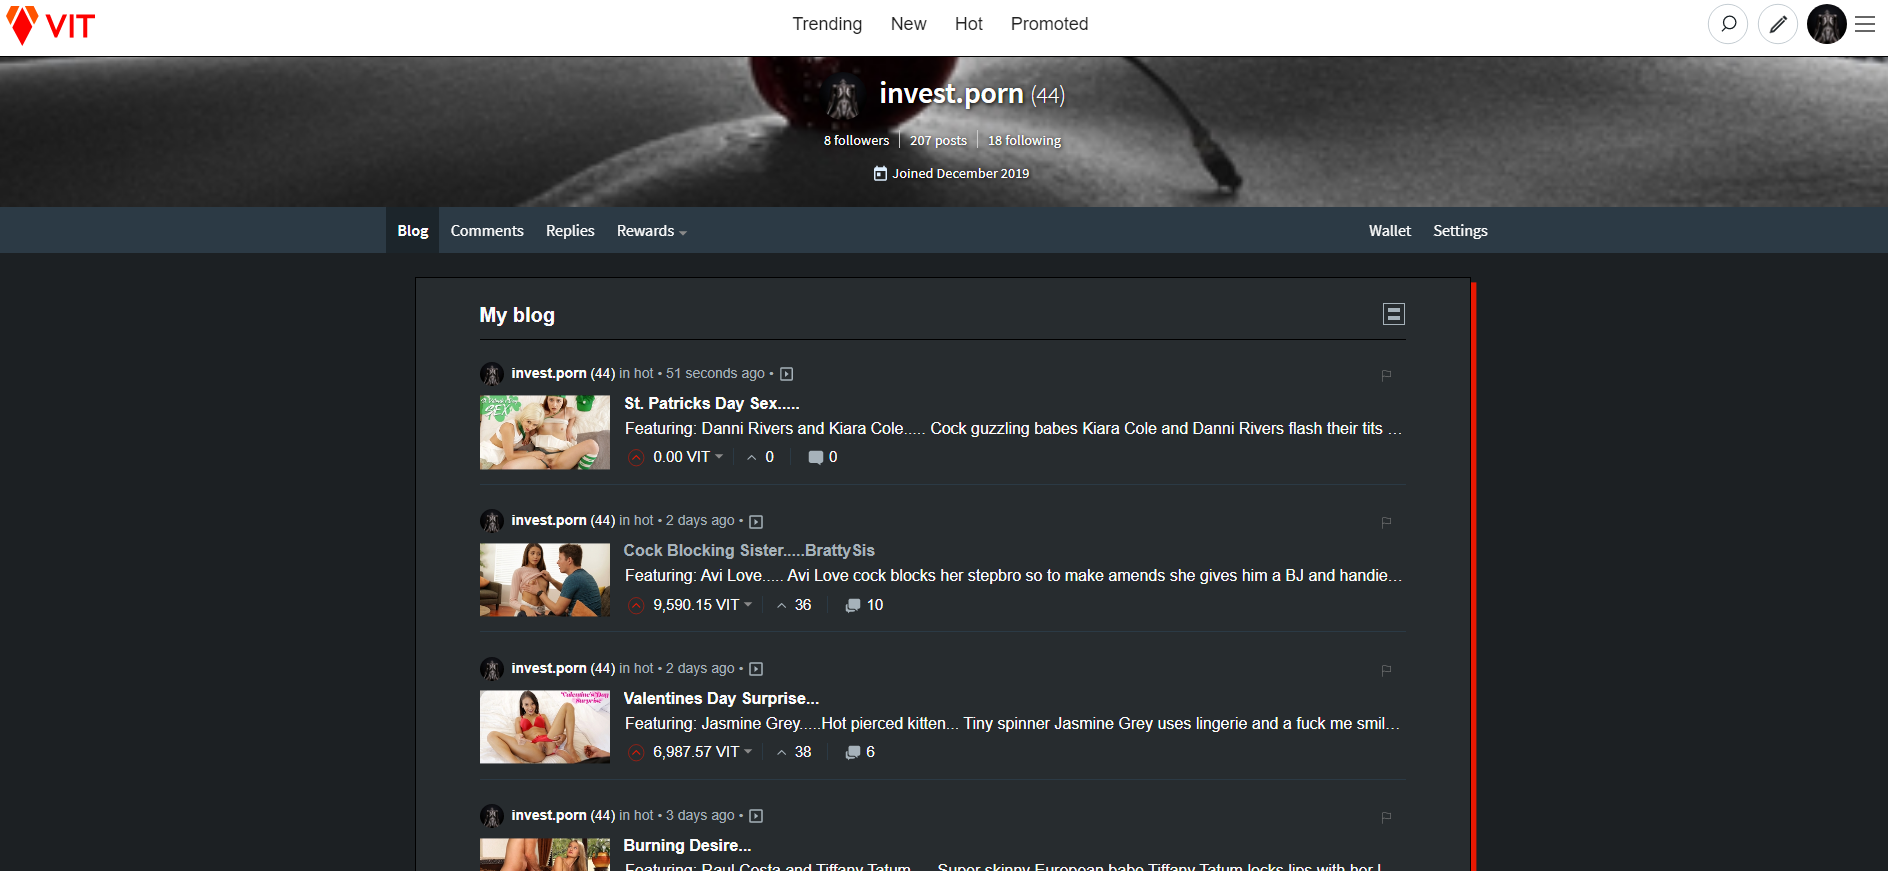The width and height of the screenshot is (1888, 871).
Task: Click the hot tag on the 3 days ago post
Action: (x=643, y=816)
